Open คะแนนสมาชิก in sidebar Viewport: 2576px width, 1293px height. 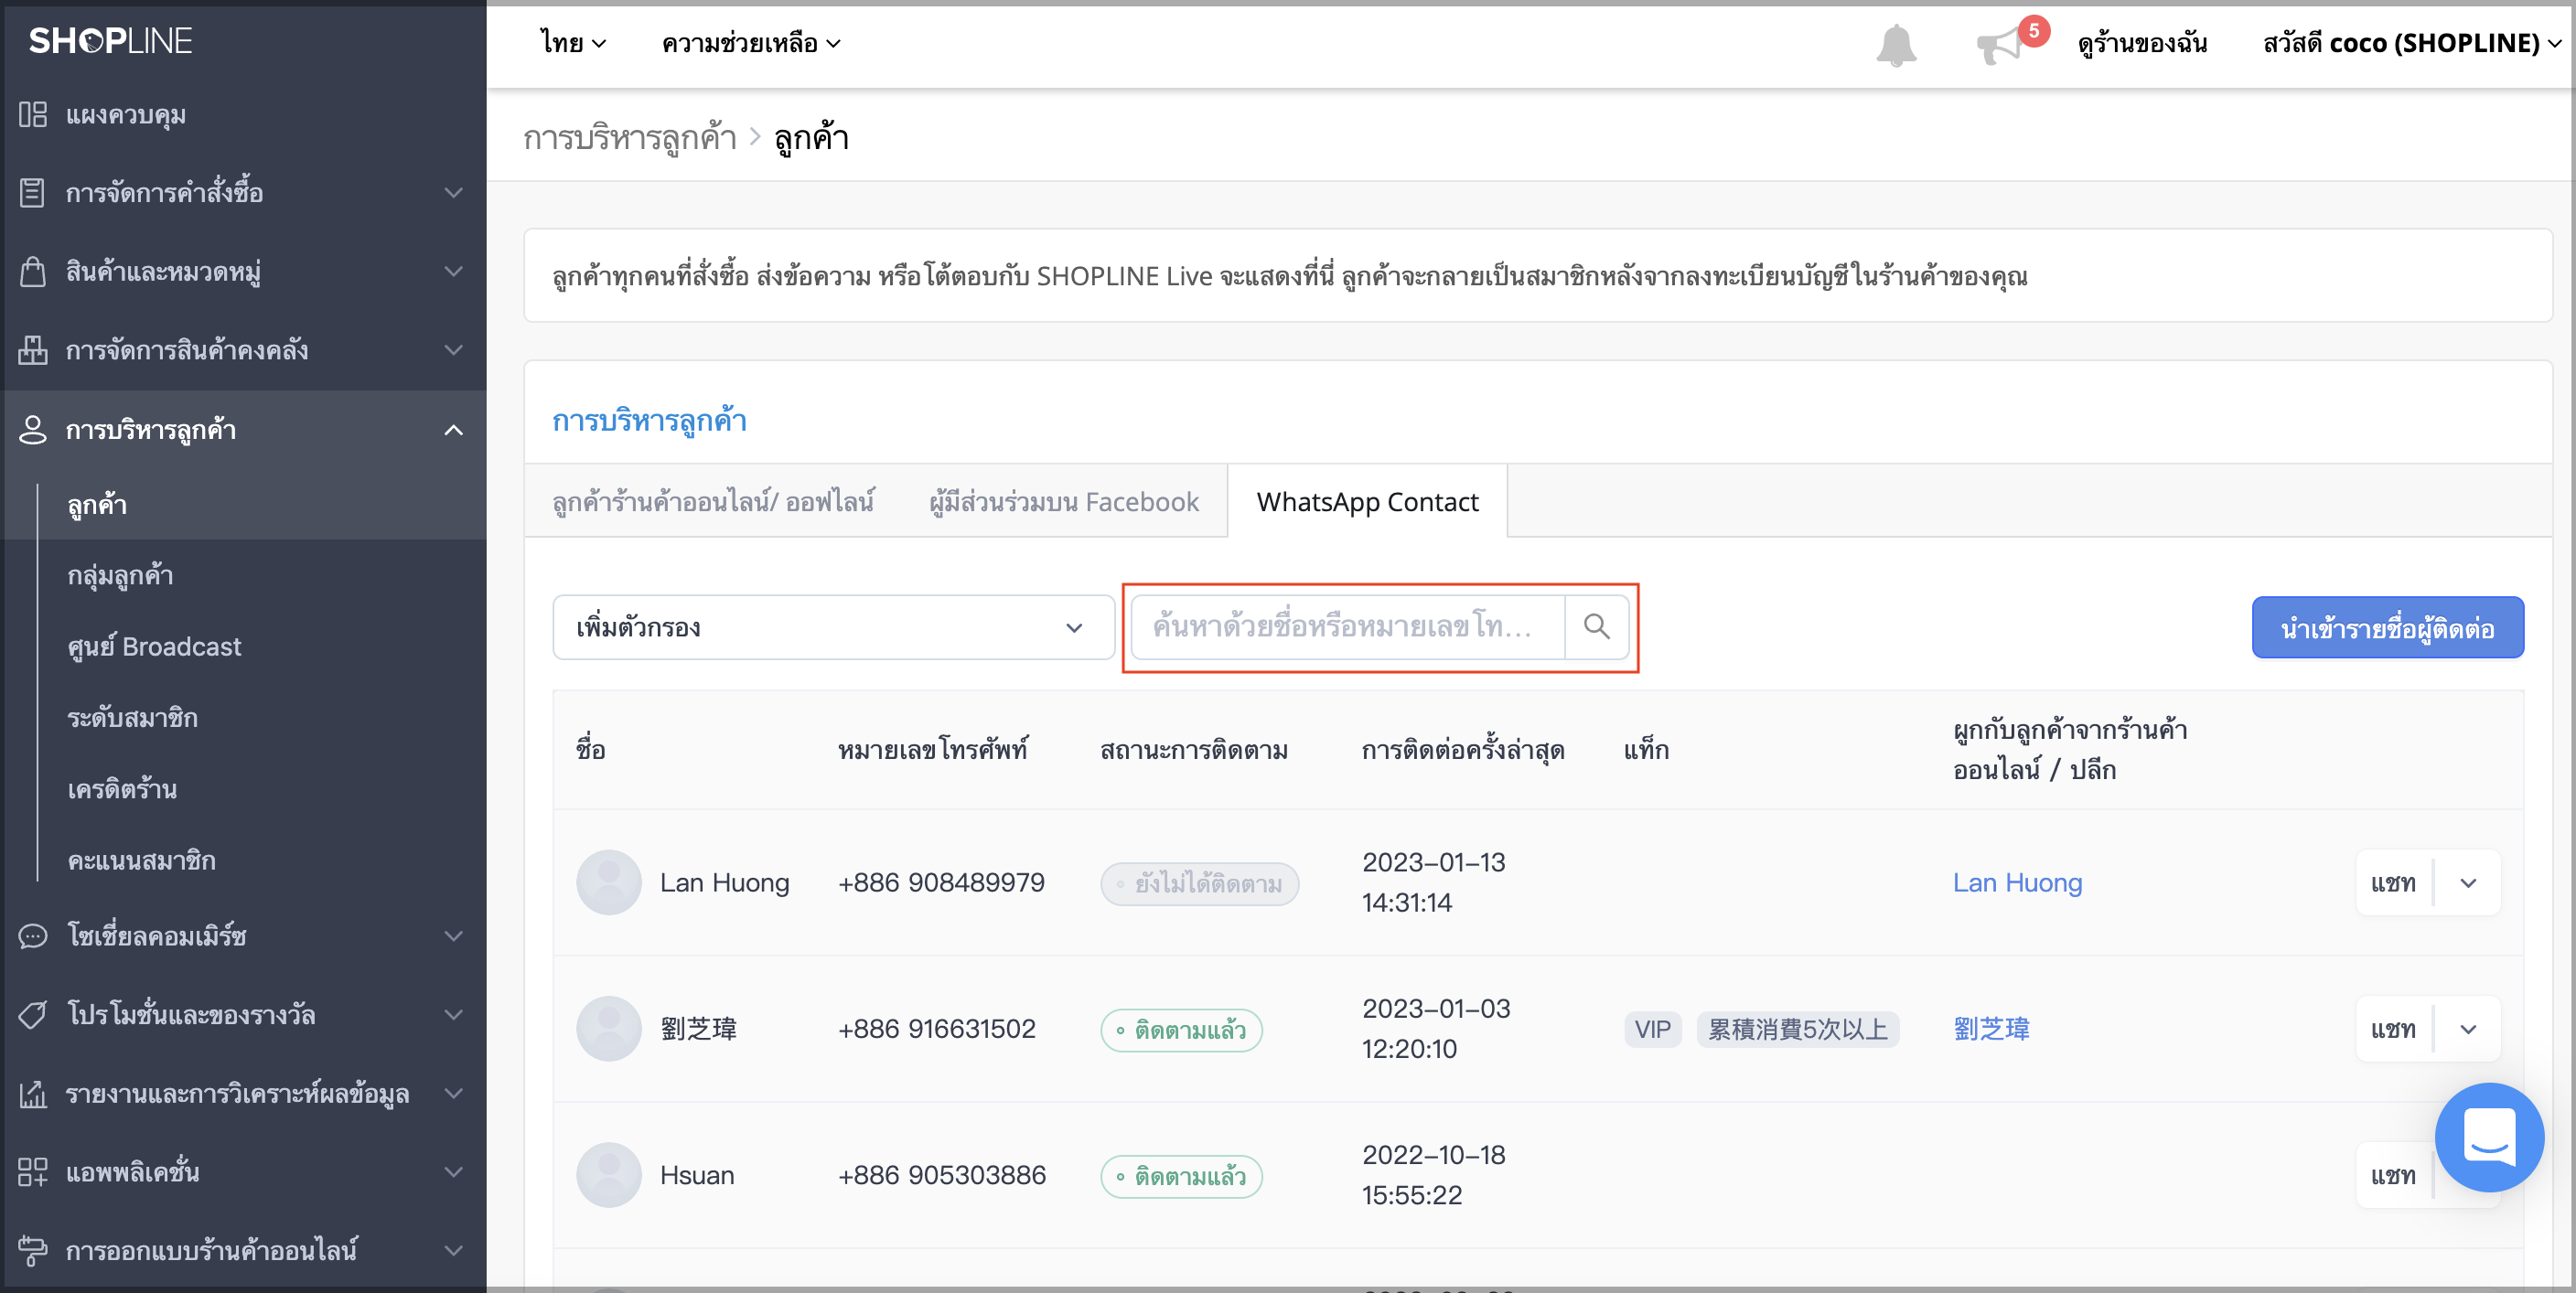[x=141, y=861]
